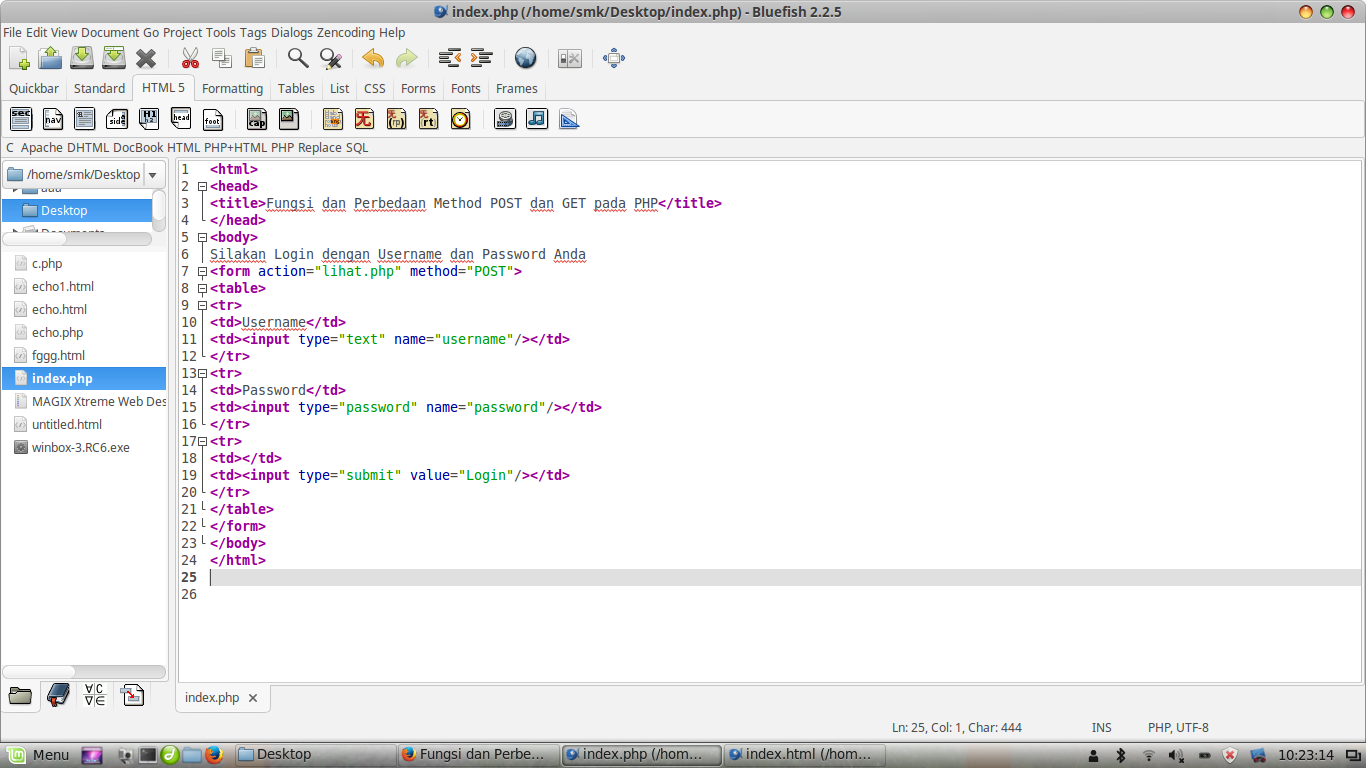Collapse the form block on line 7
Screen dimensions: 1366x768
202,271
